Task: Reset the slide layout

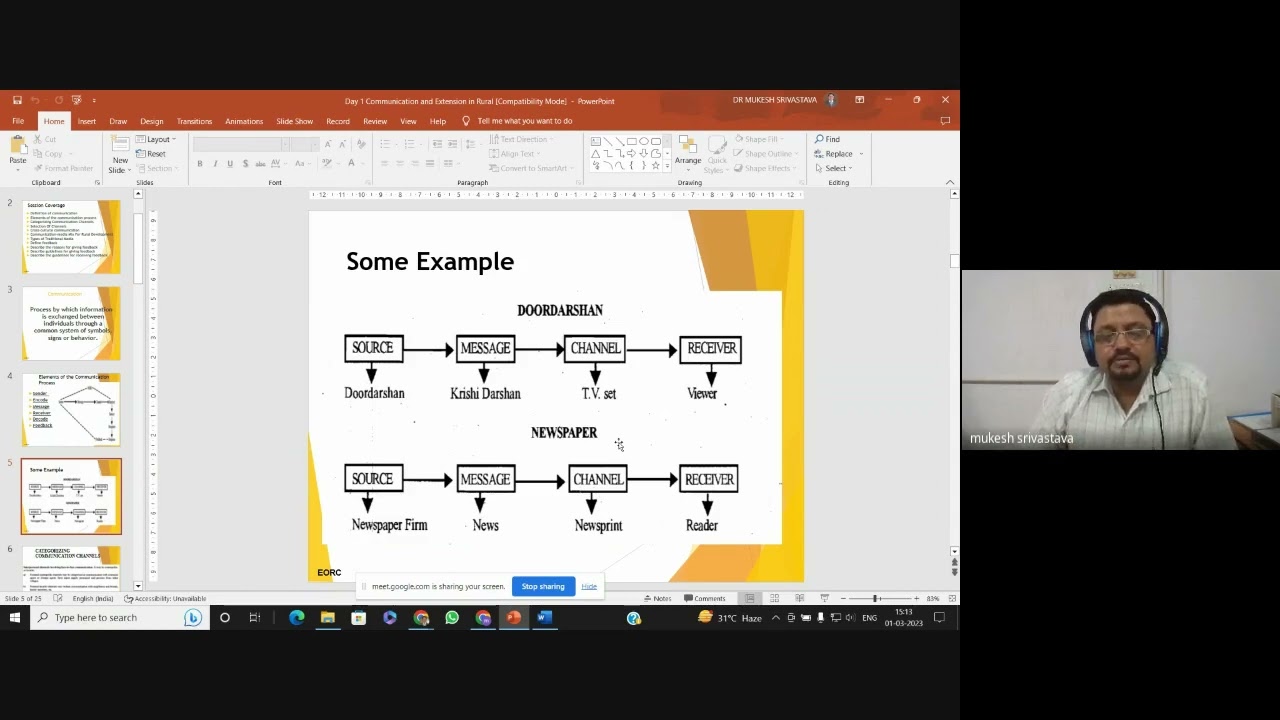Action: pyautogui.click(x=151, y=154)
